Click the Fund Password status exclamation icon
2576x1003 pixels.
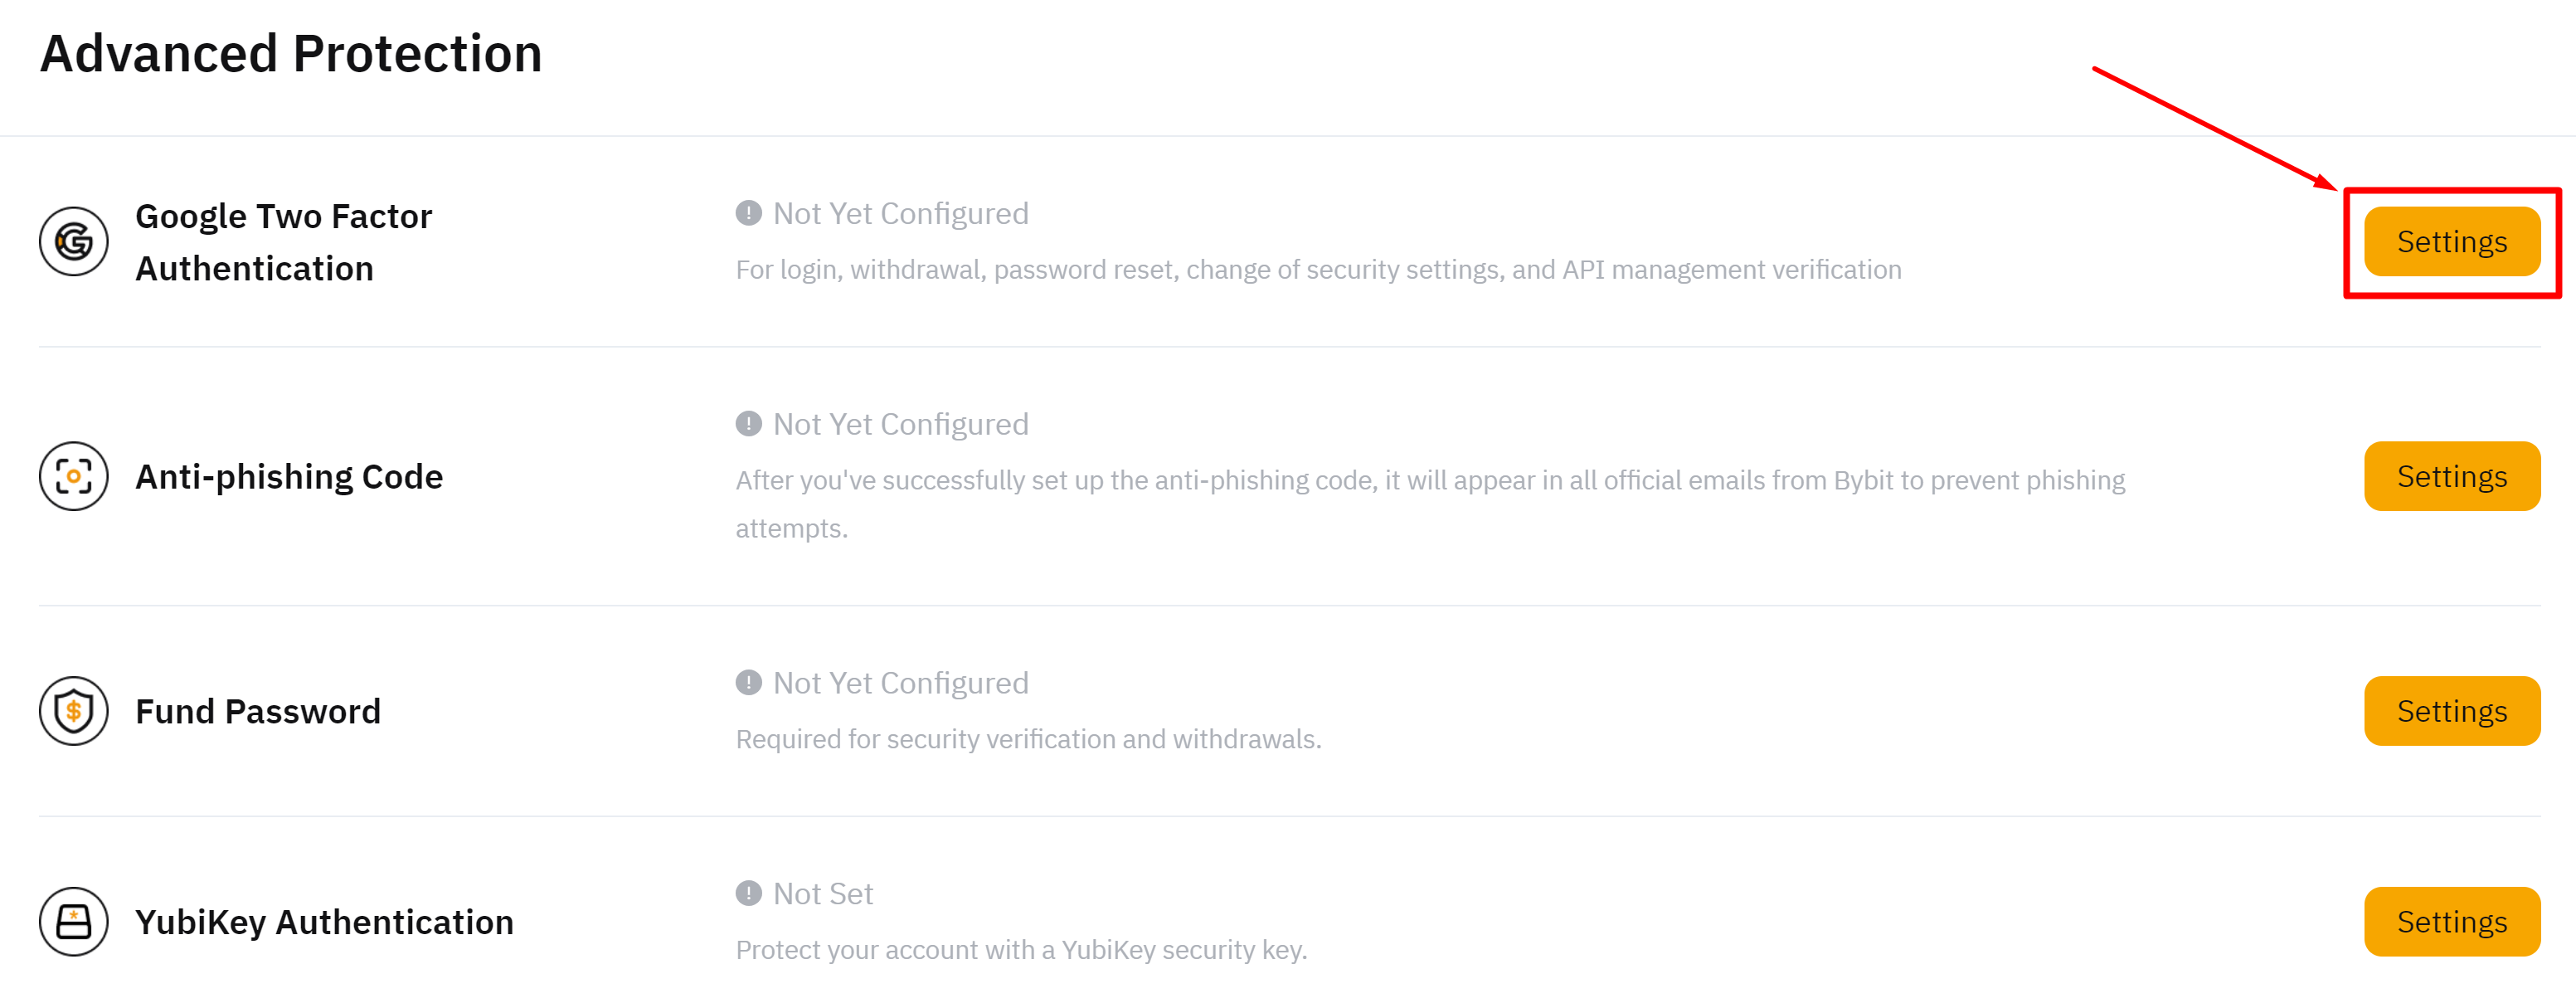(x=748, y=683)
